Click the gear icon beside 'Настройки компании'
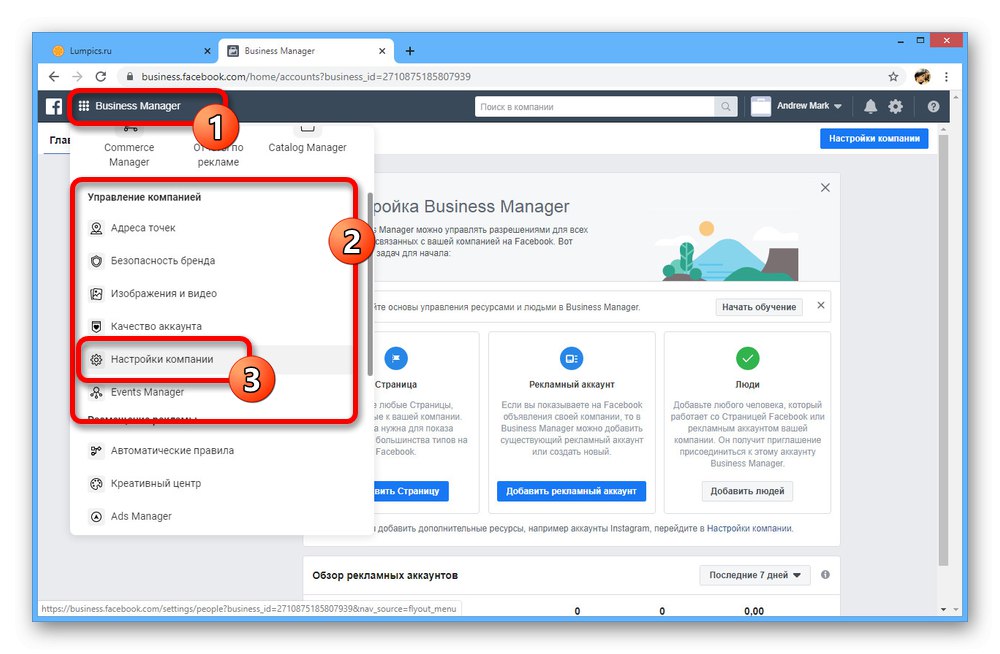This screenshot has height=654, width=1000. coord(96,359)
